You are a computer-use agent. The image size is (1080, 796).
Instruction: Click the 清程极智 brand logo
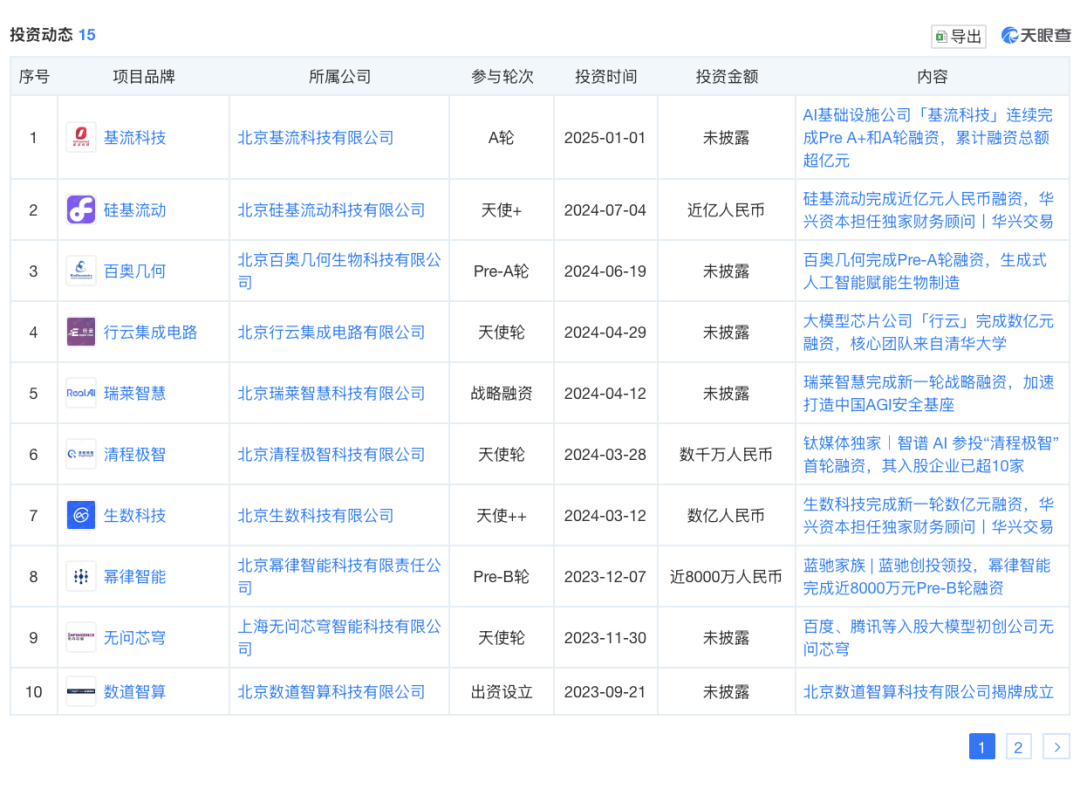[x=81, y=454]
